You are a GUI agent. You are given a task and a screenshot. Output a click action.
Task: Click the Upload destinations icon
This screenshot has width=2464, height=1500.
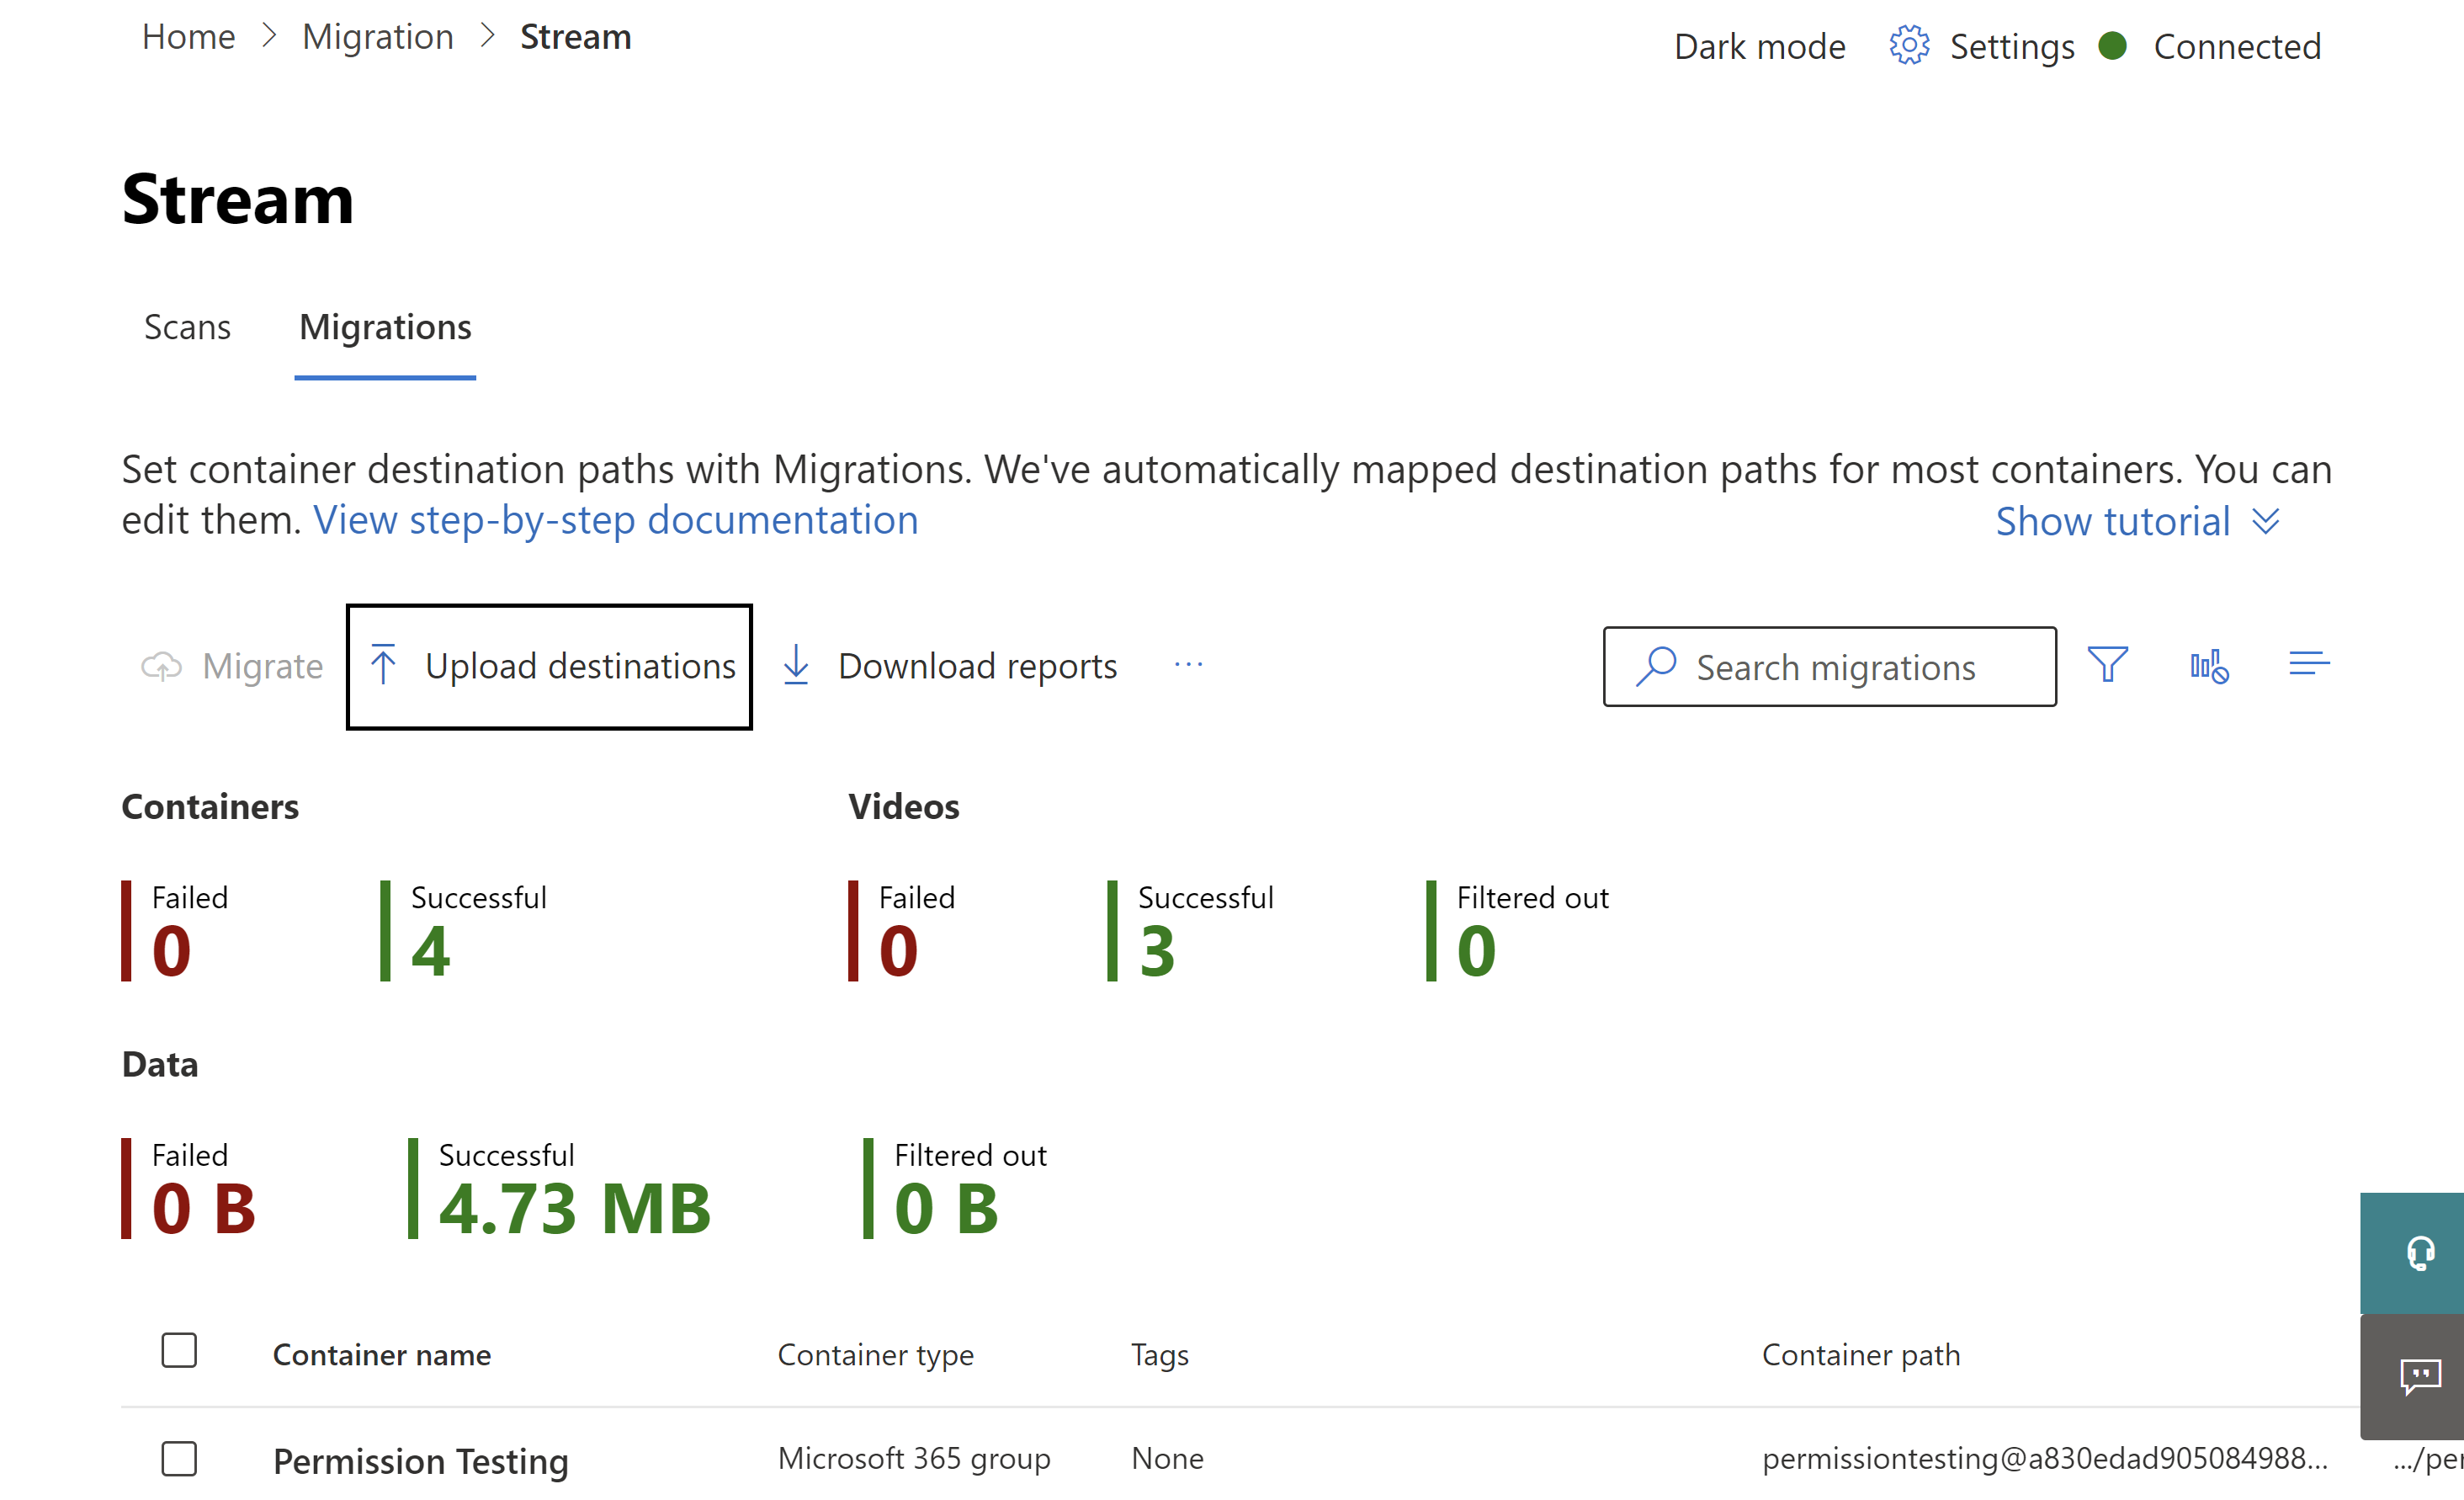click(x=385, y=666)
